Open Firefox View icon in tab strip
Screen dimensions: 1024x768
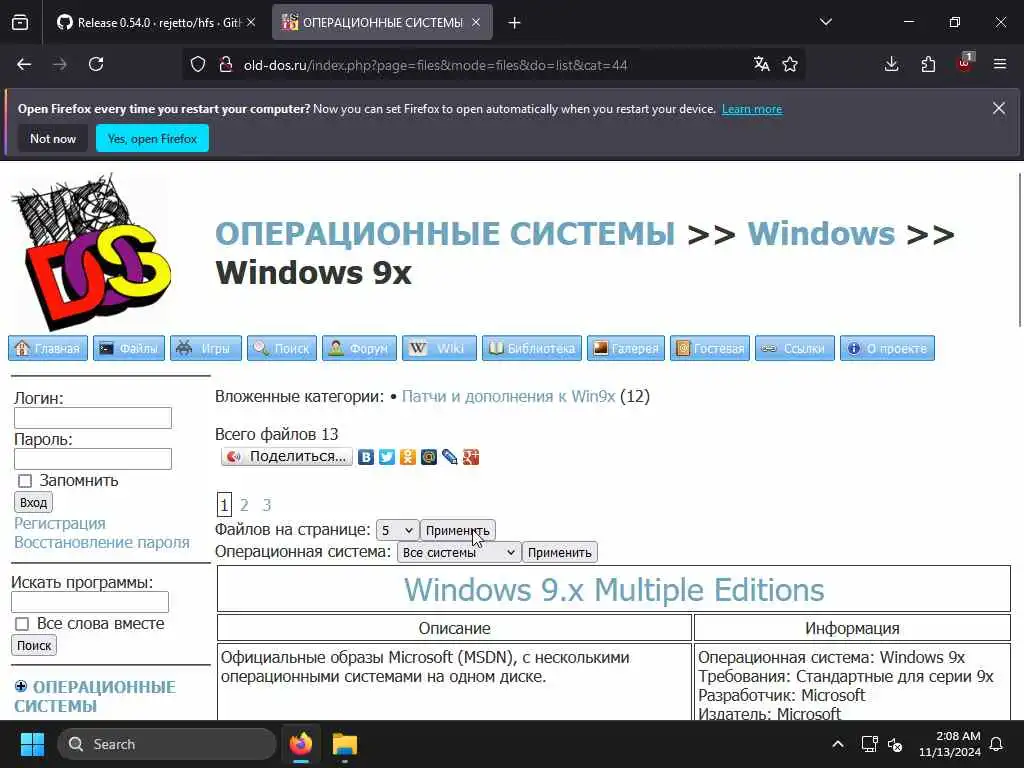20,22
